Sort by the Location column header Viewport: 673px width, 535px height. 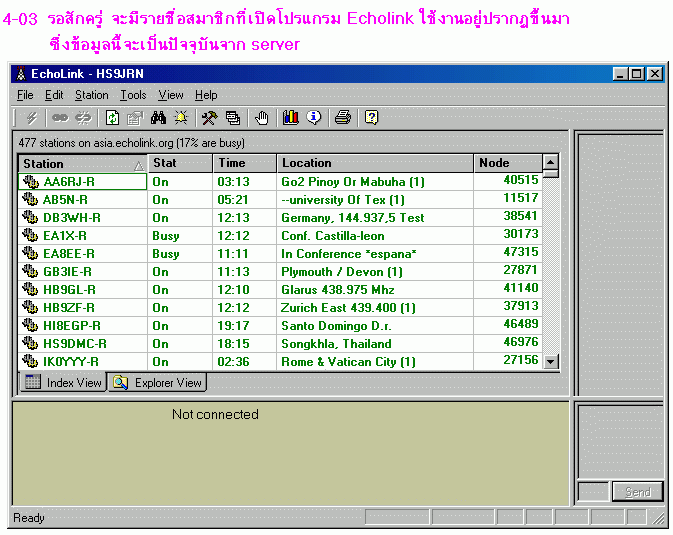click(x=375, y=163)
